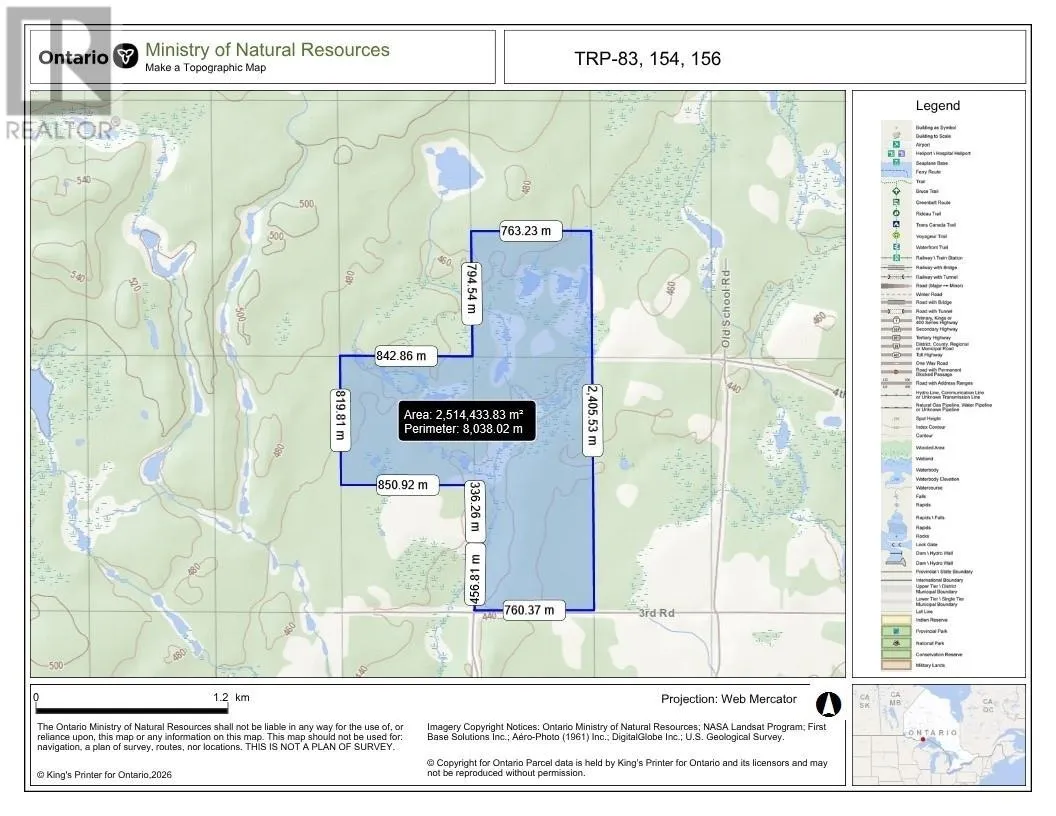Click the TRP-83, 154, 156 title
This screenshot has width=1056, height=816.
(x=647, y=59)
